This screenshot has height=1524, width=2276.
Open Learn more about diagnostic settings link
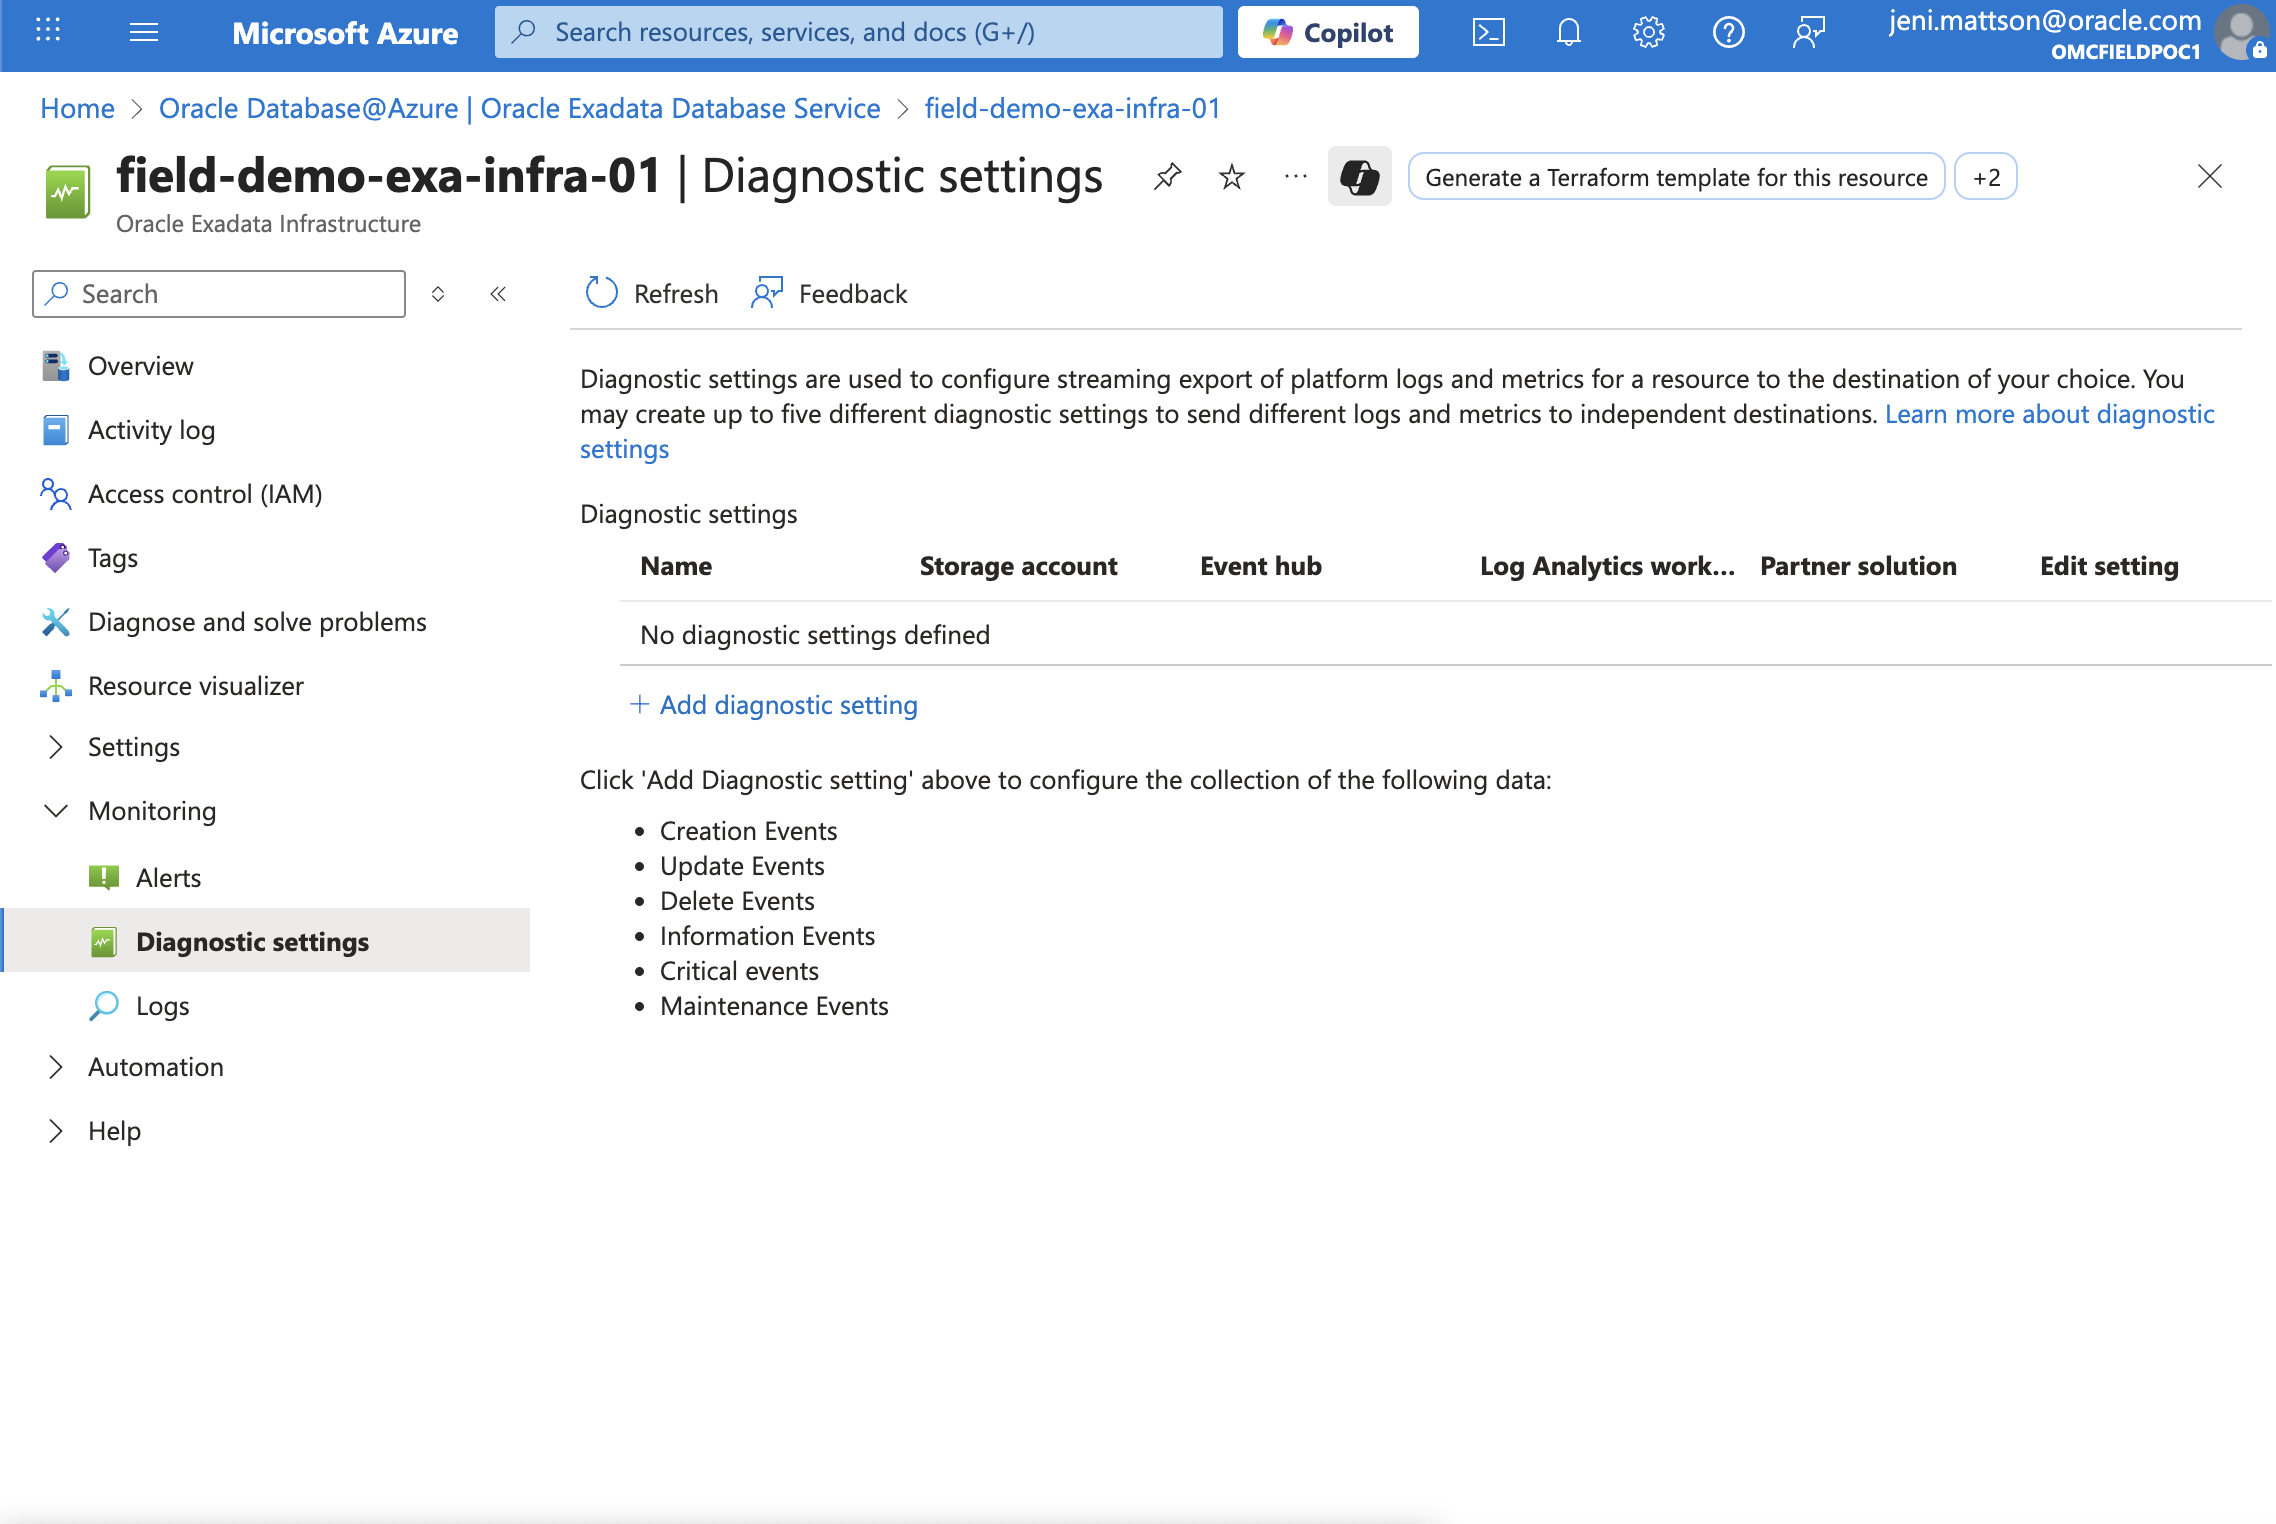click(x=2048, y=414)
